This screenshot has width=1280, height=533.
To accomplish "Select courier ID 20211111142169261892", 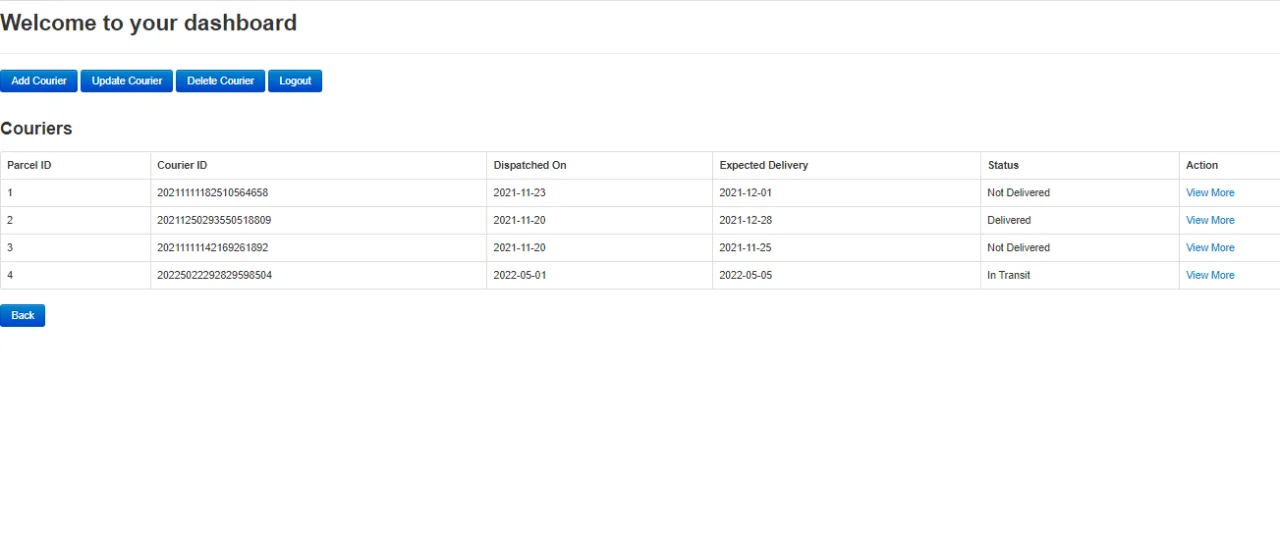I will (213, 248).
